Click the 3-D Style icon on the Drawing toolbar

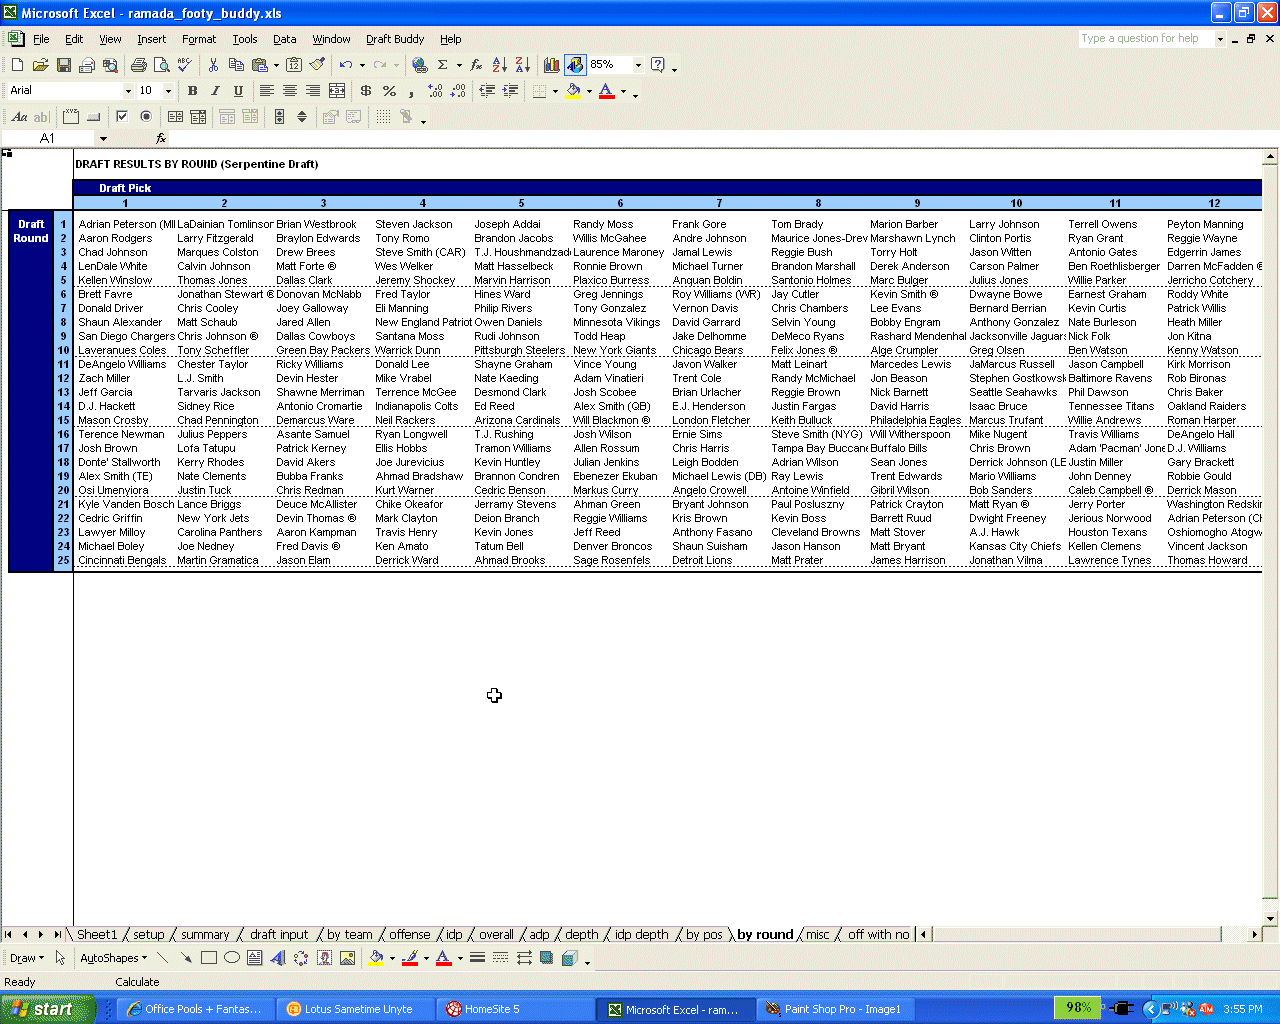pyautogui.click(x=570, y=958)
